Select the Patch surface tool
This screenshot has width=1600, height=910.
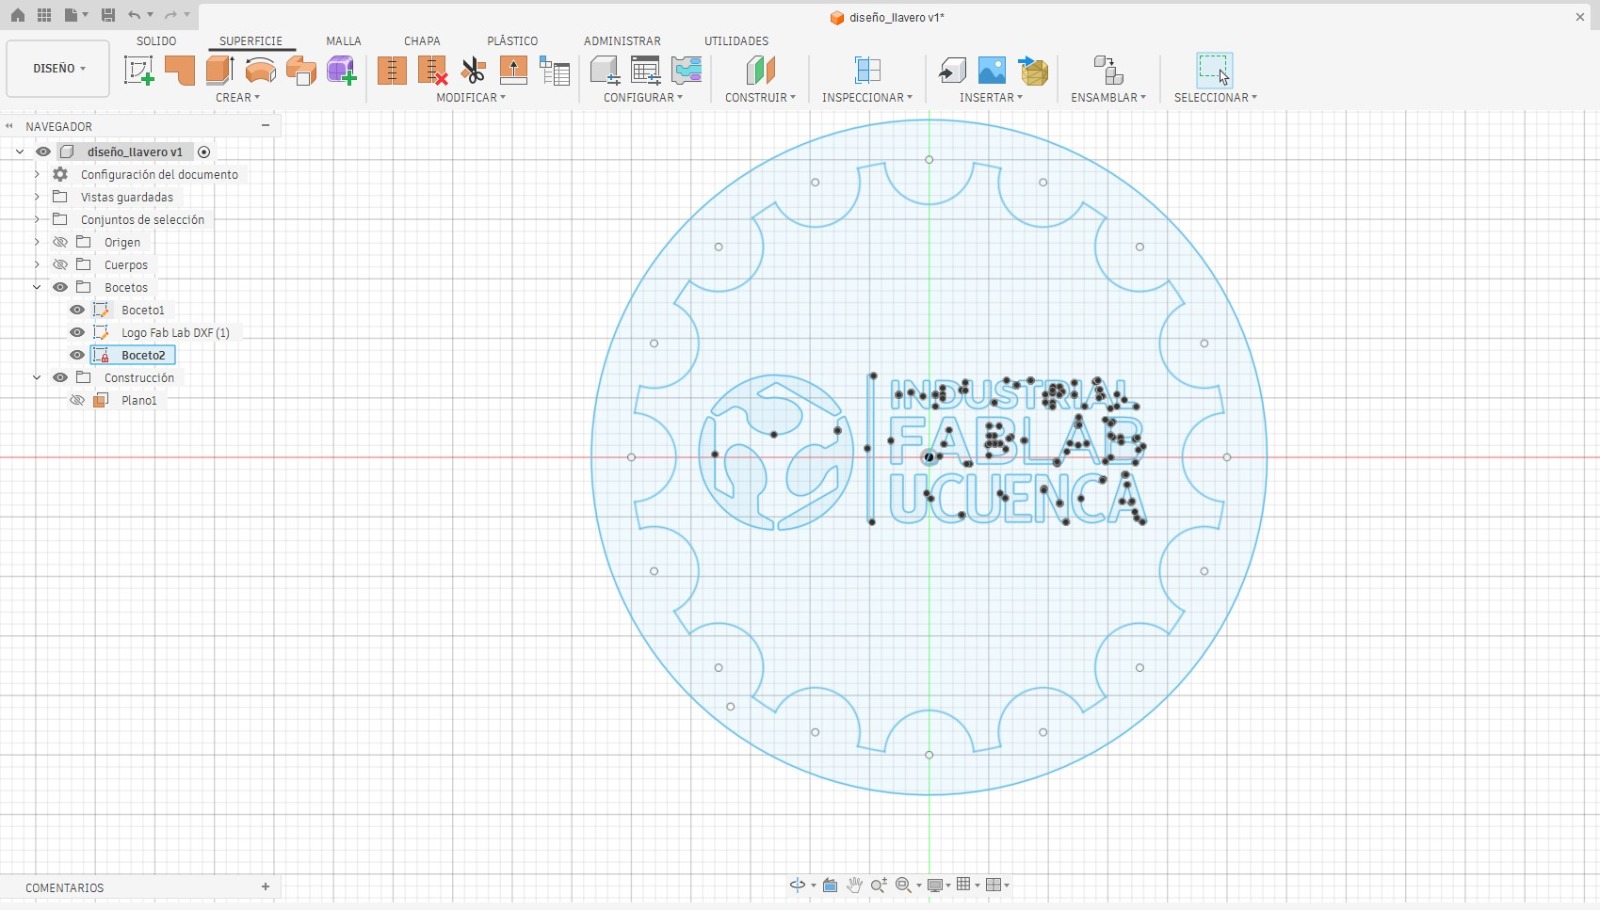coord(179,70)
